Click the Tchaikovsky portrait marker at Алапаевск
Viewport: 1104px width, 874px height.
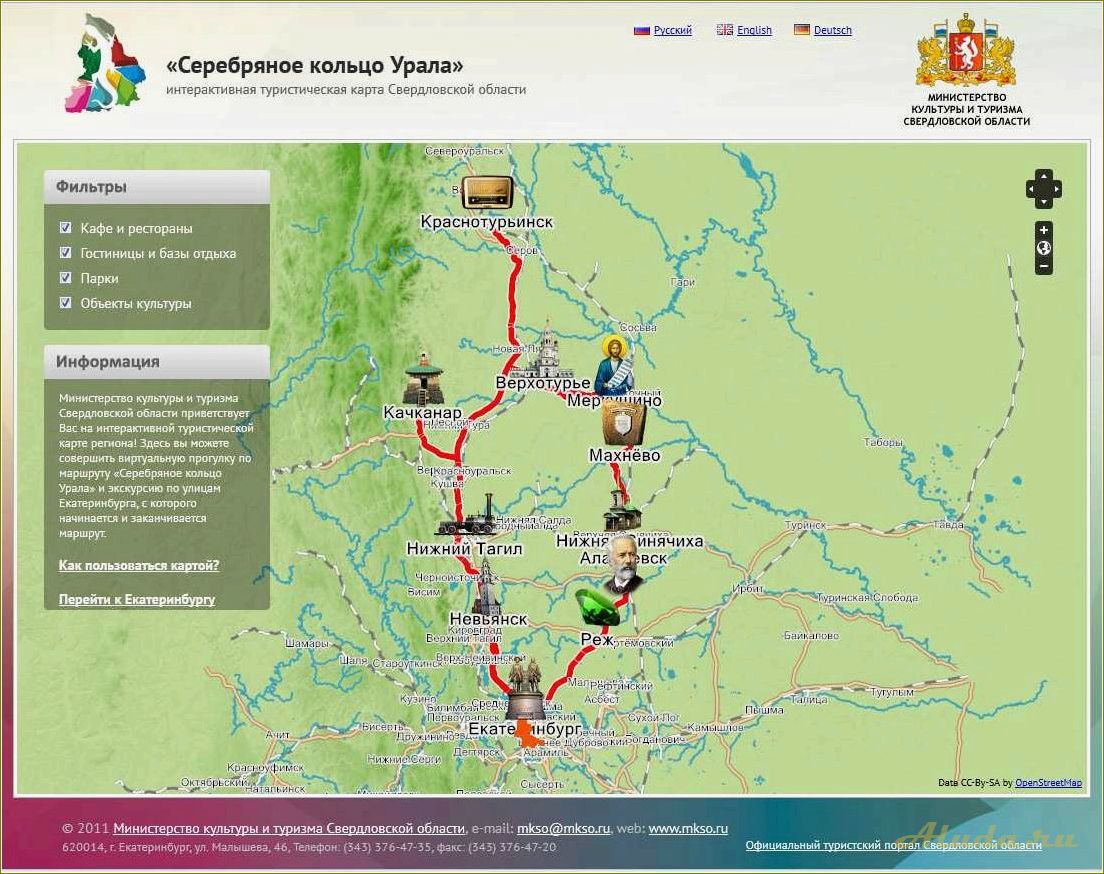[624, 567]
